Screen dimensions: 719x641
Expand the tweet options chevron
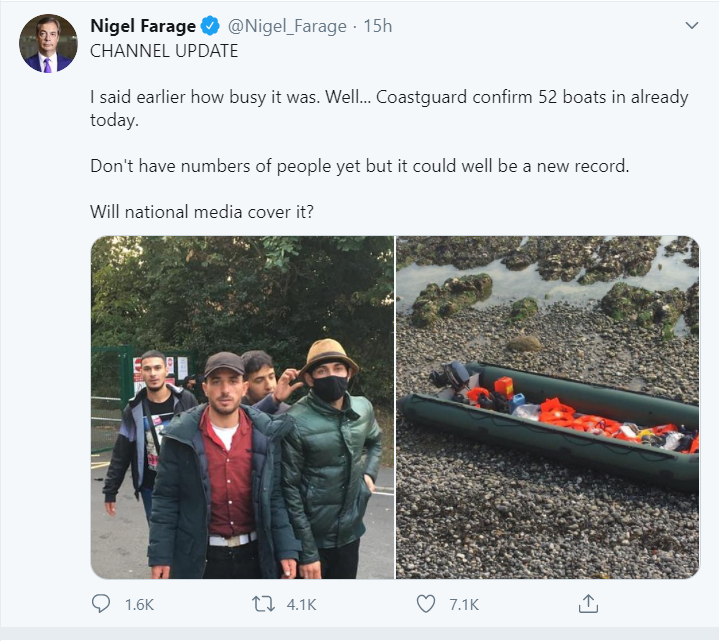(x=690, y=25)
